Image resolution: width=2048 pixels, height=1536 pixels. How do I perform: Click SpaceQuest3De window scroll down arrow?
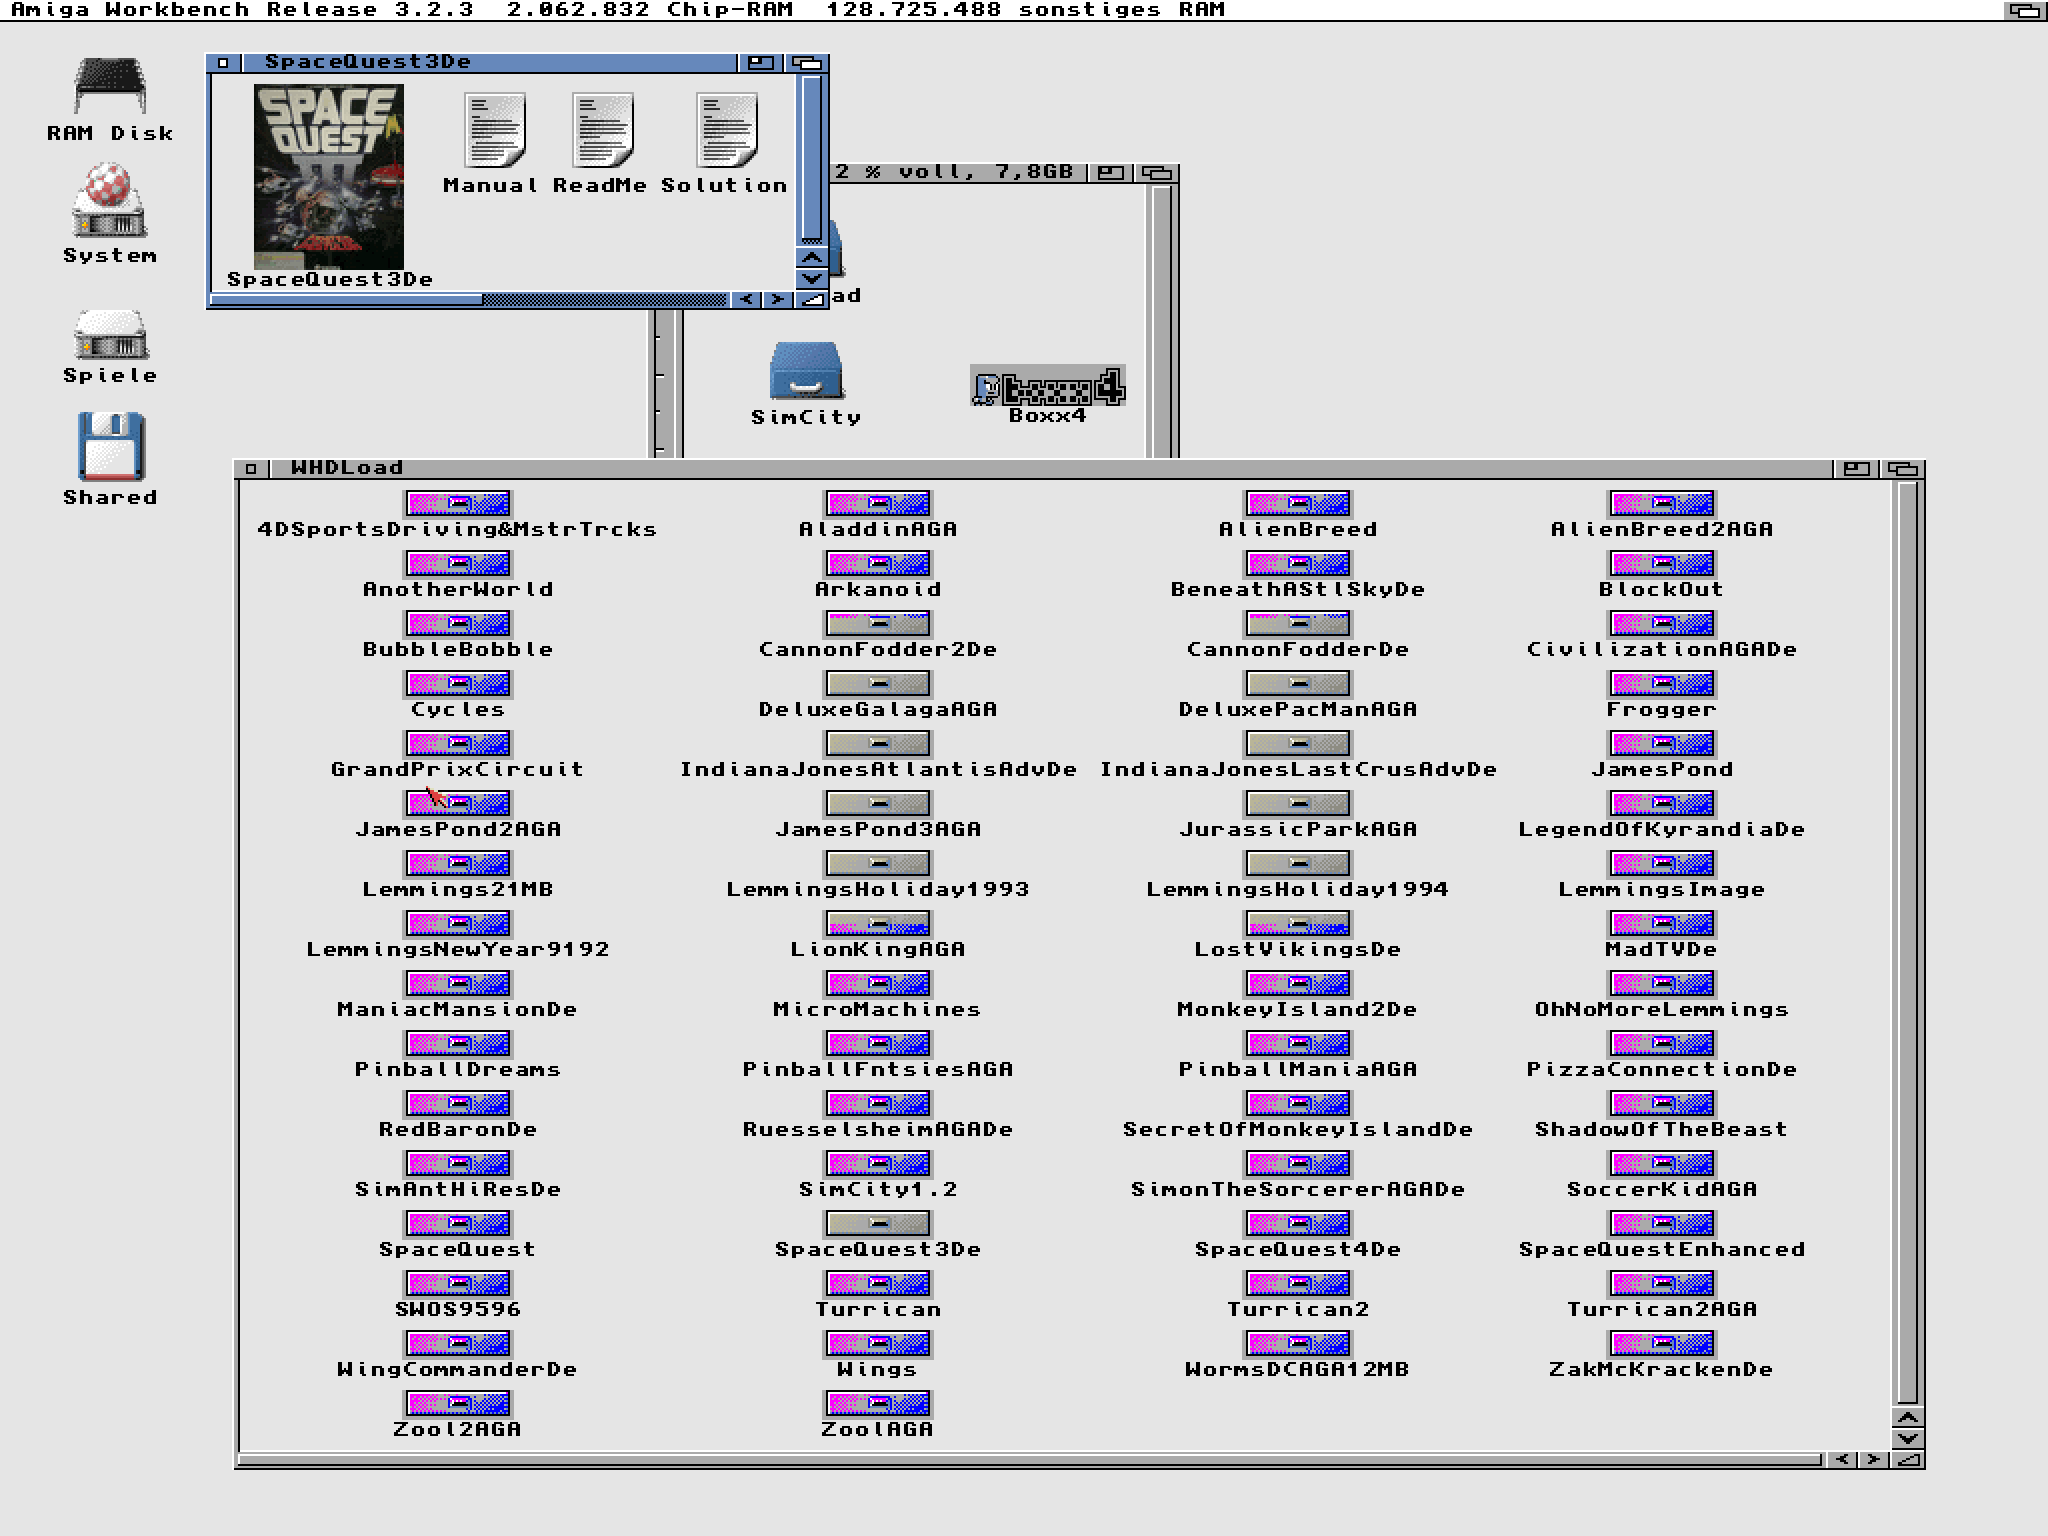(812, 278)
